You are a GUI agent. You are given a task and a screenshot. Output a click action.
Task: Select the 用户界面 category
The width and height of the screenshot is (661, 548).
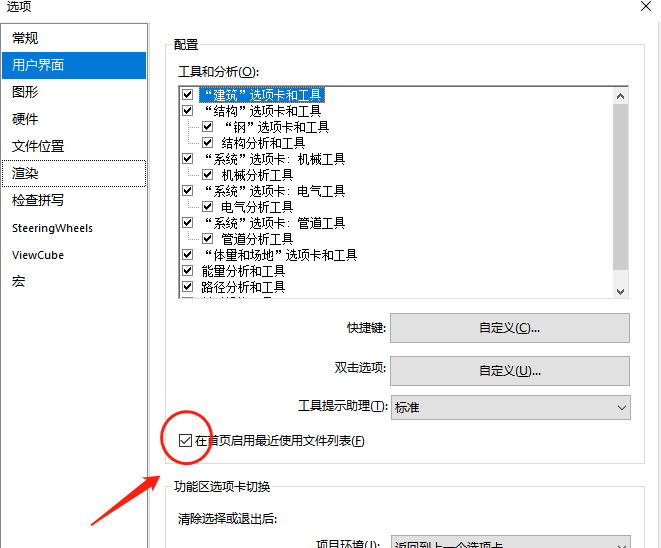(74, 65)
